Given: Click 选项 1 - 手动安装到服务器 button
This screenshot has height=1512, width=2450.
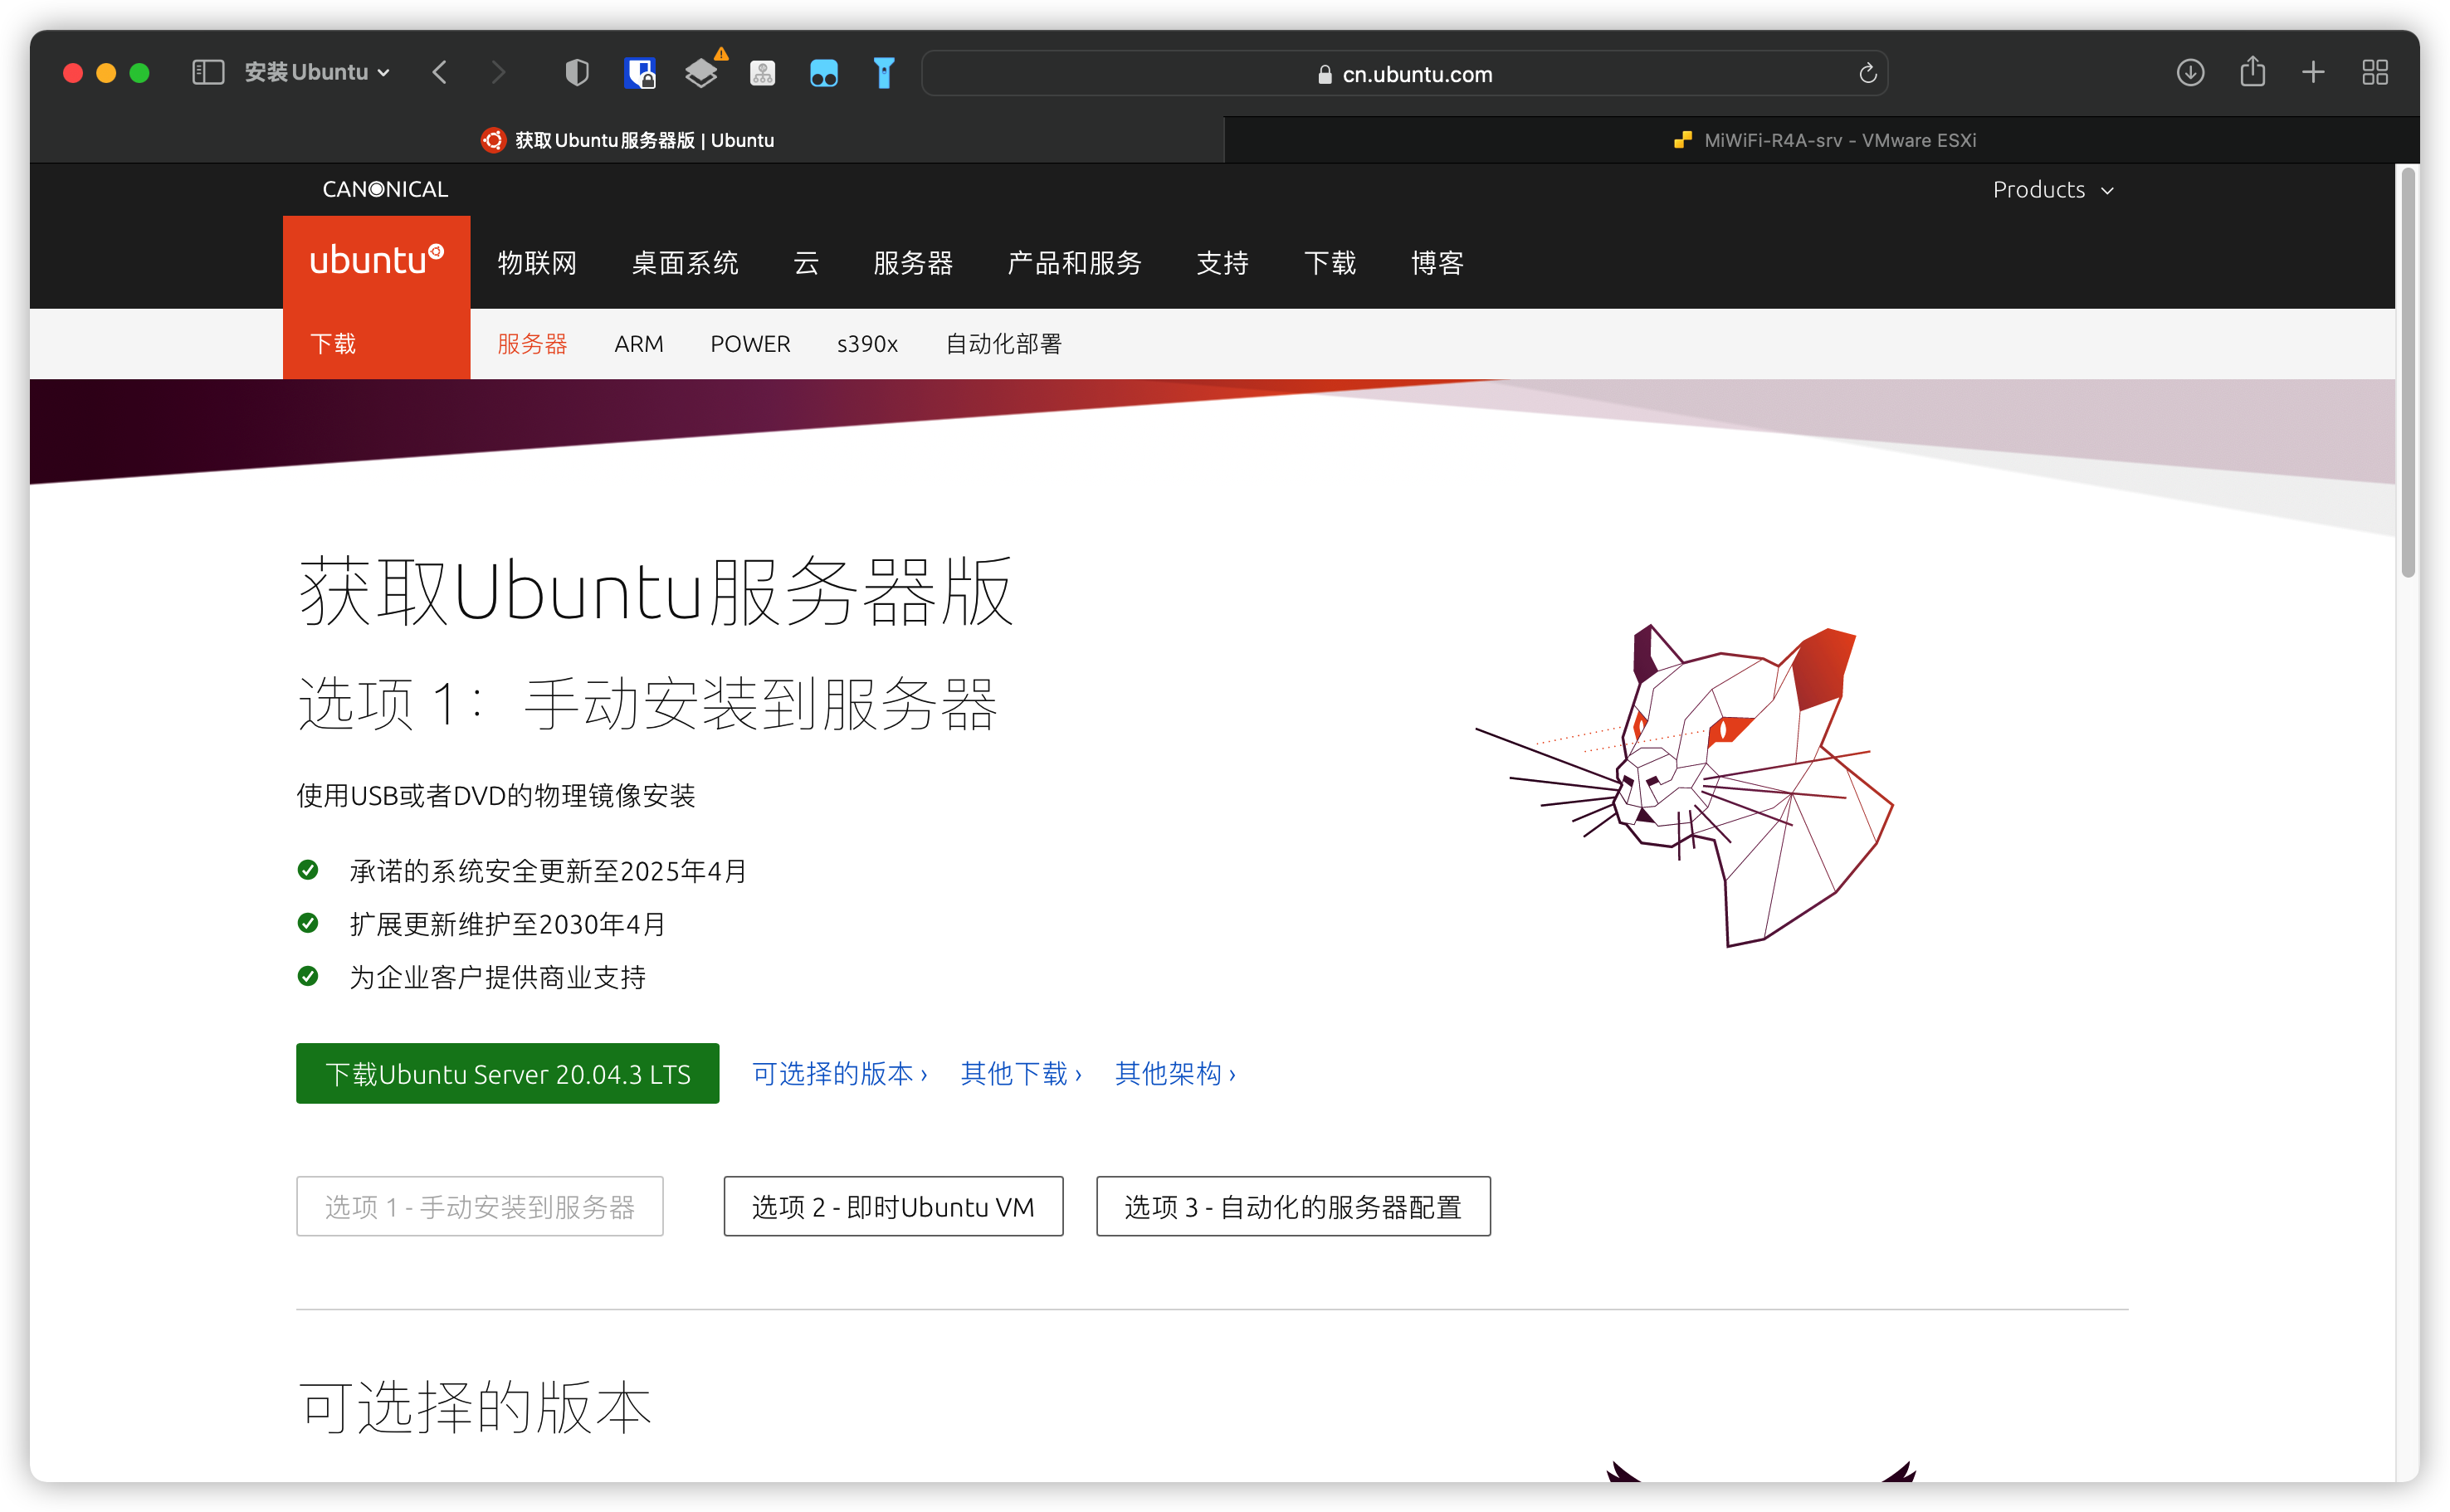Looking at the screenshot, I should coord(480,1206).
